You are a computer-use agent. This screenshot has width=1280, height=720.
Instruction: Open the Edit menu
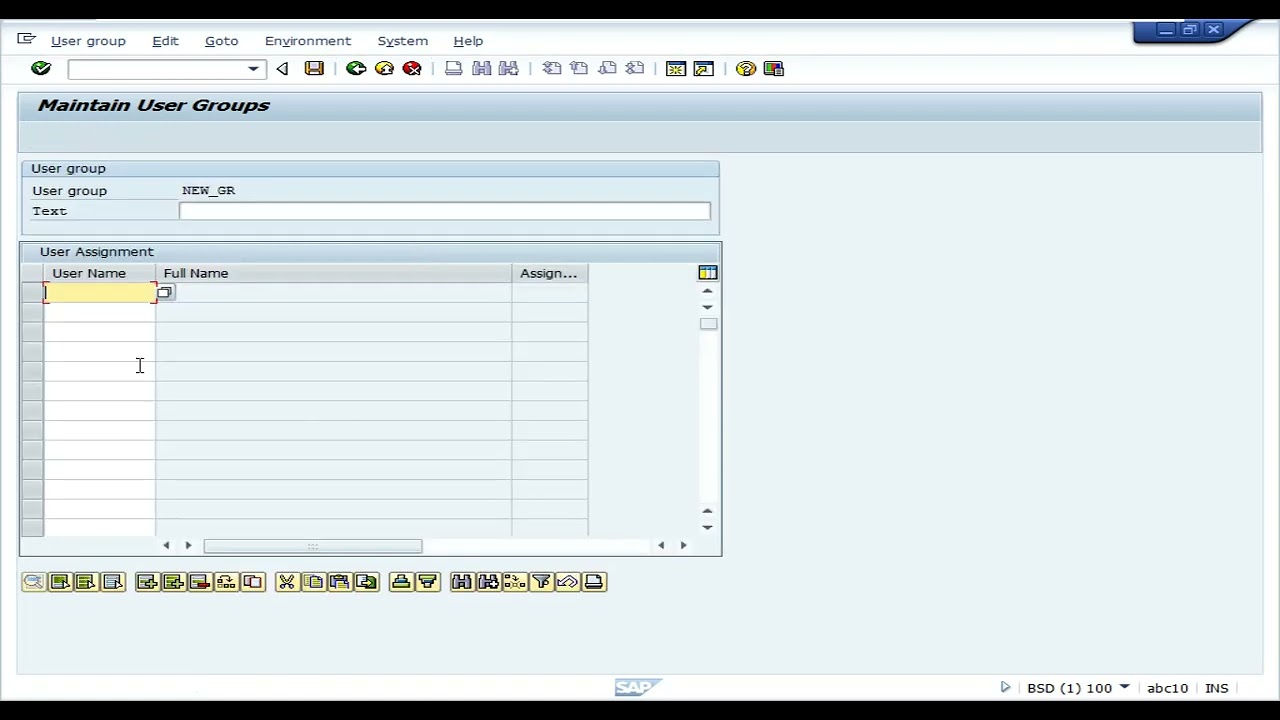[x=165, y=41]
